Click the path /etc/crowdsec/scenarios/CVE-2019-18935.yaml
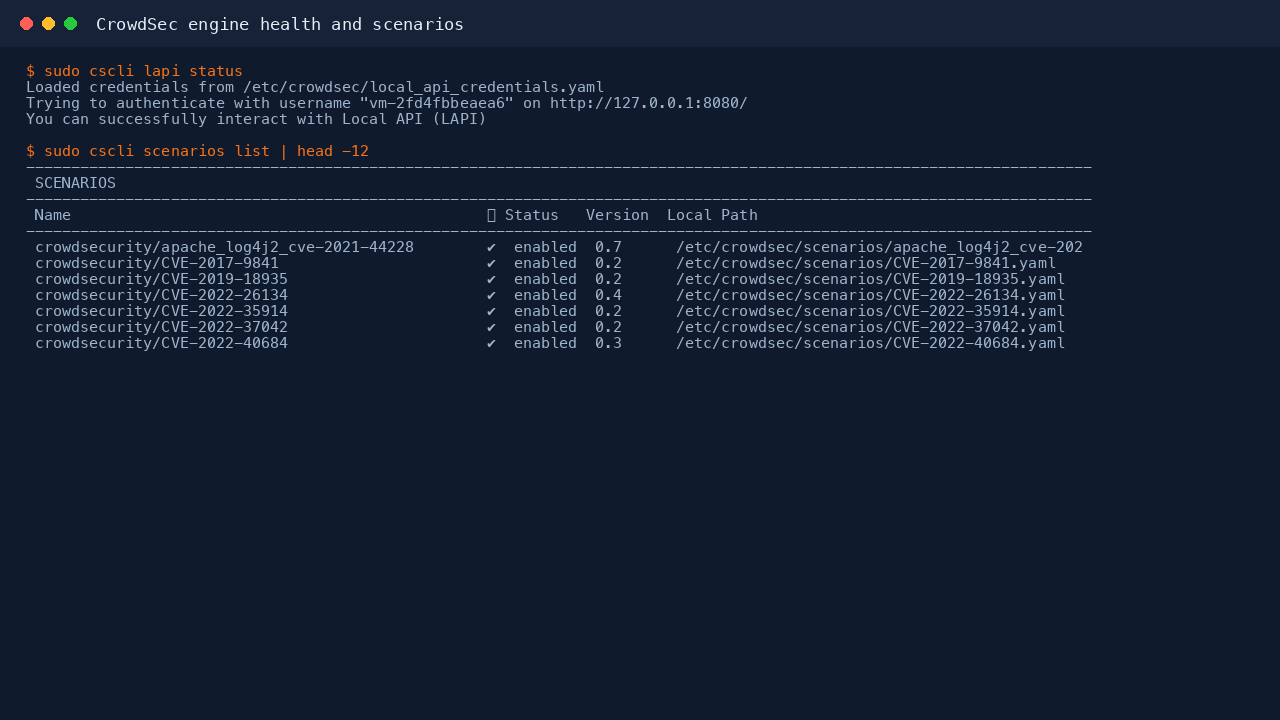 870,279
